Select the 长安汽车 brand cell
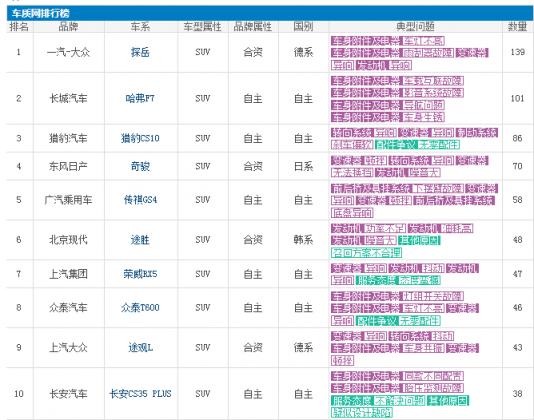The image size is (534, 420). (x=68, y=394)
